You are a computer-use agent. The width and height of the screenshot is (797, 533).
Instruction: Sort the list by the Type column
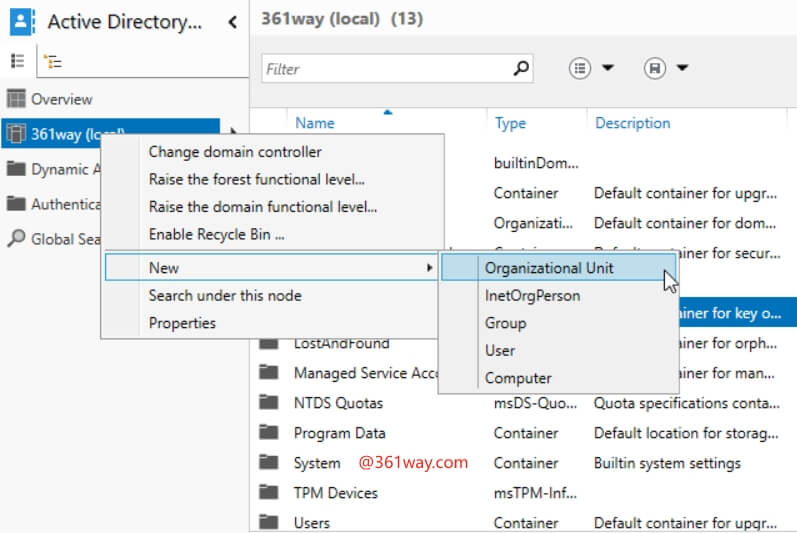[510, 123]
